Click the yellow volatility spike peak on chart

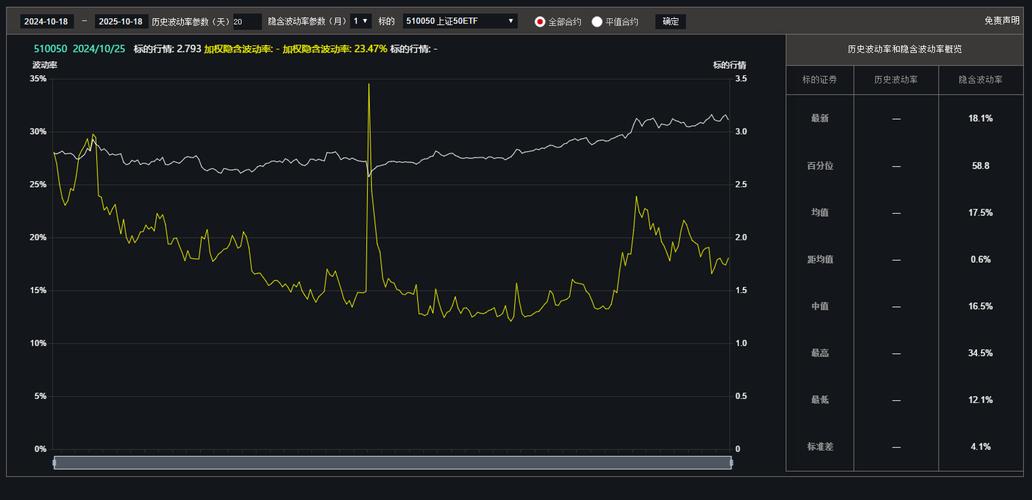[369, 85]
